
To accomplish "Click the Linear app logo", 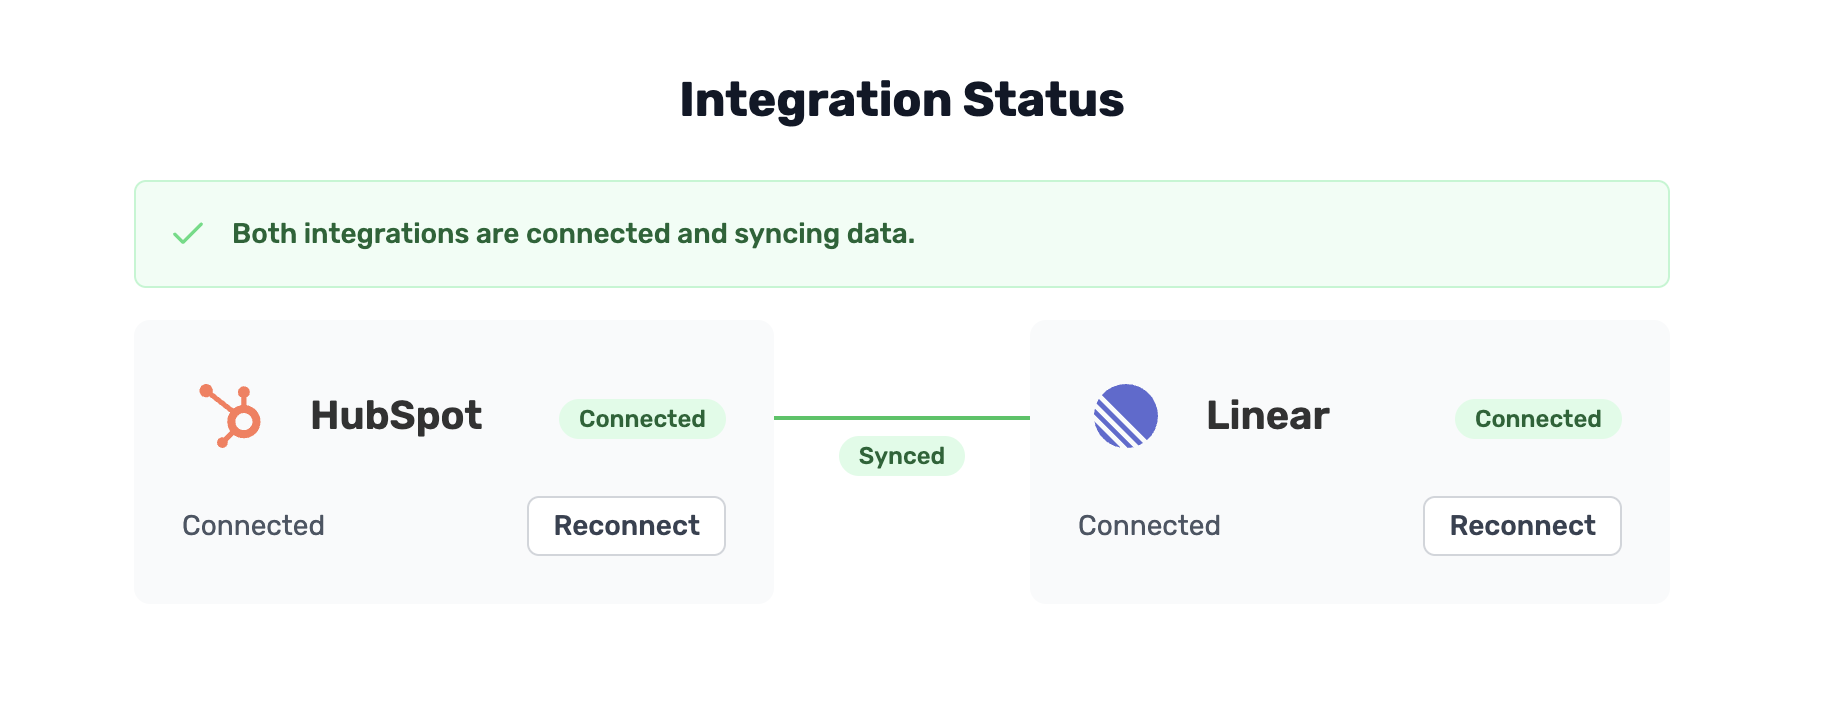I will [x=1126, y=415].
